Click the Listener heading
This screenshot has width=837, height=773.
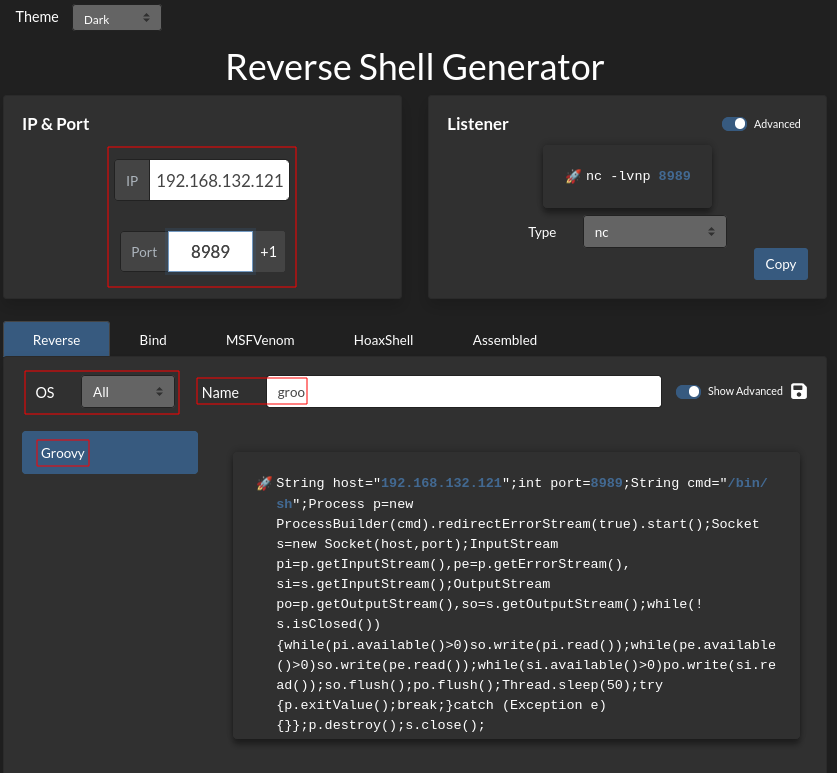(x=478, y=124)
